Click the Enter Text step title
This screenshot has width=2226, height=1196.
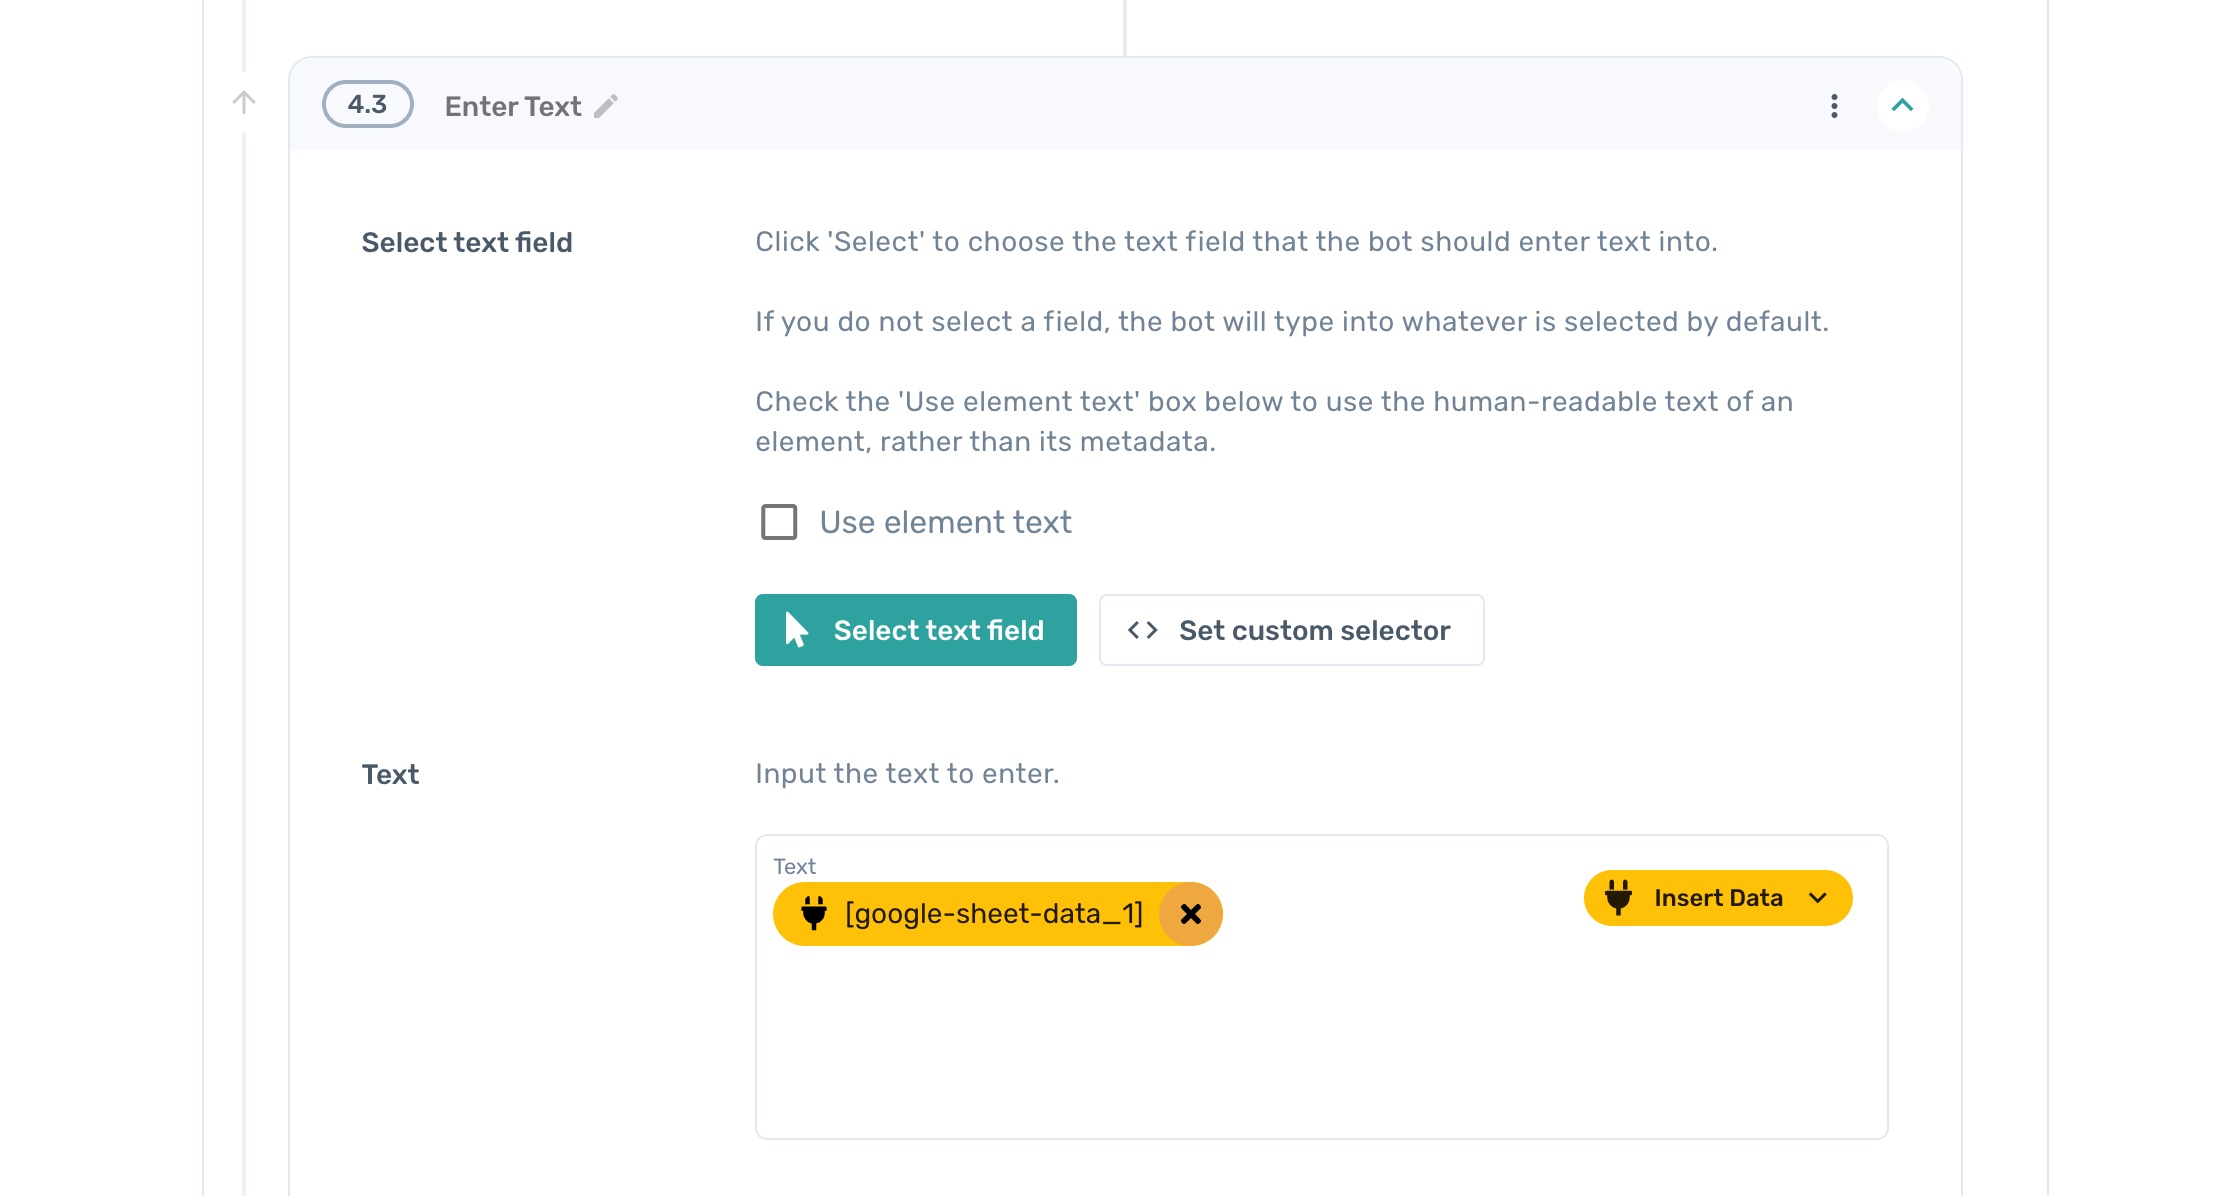[x=512, y=106]
